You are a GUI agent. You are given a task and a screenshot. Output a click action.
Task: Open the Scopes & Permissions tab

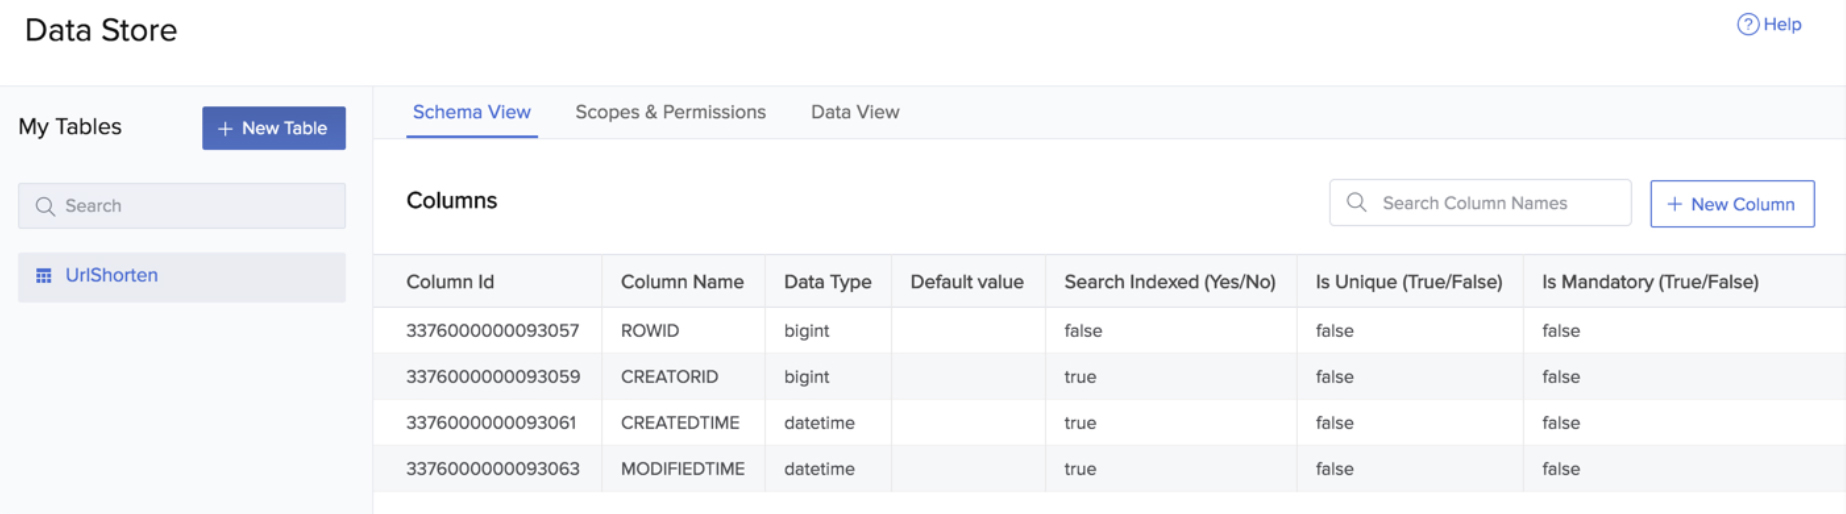(670, 112)
